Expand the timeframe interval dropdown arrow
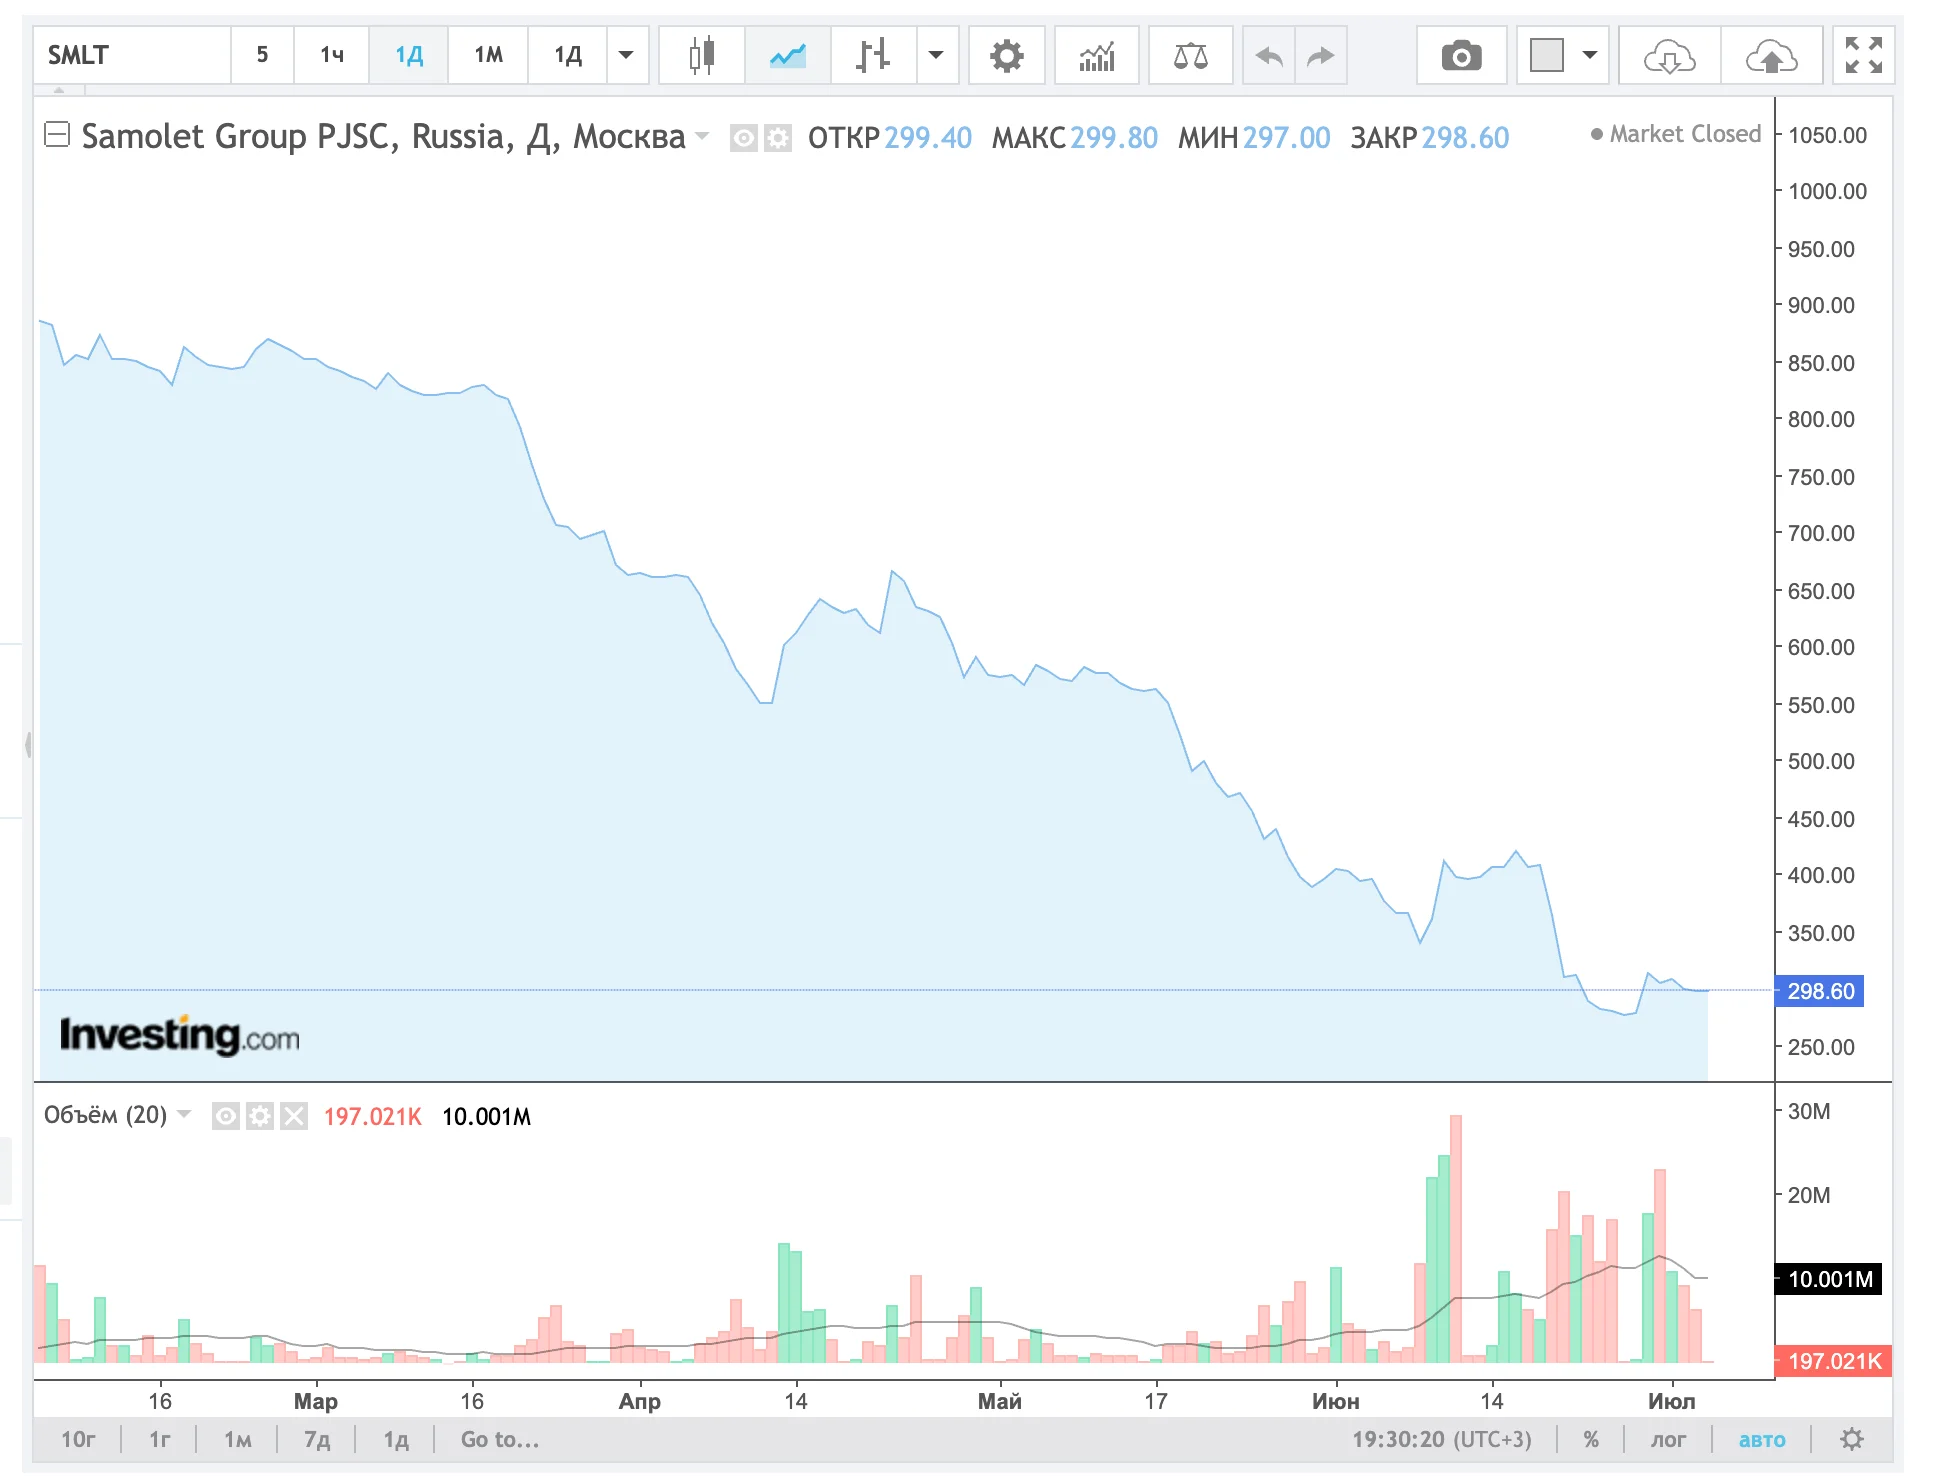The image size is (1936, 1480). tap(626, 55)
